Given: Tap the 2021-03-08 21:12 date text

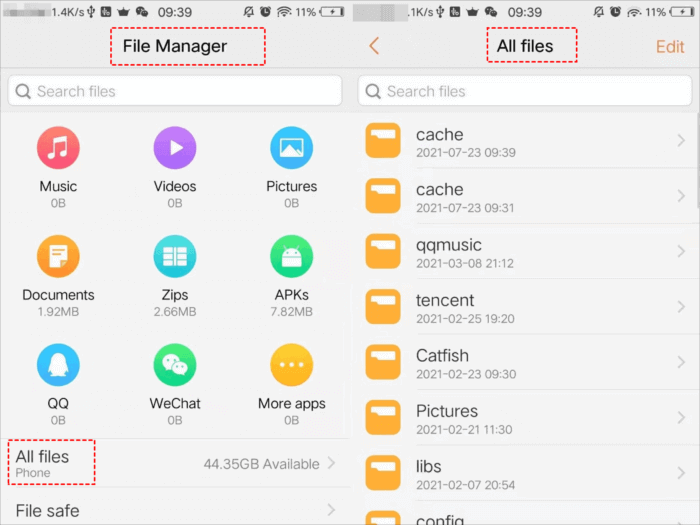Looking at the screenshot, I should [x=465, y=263].
